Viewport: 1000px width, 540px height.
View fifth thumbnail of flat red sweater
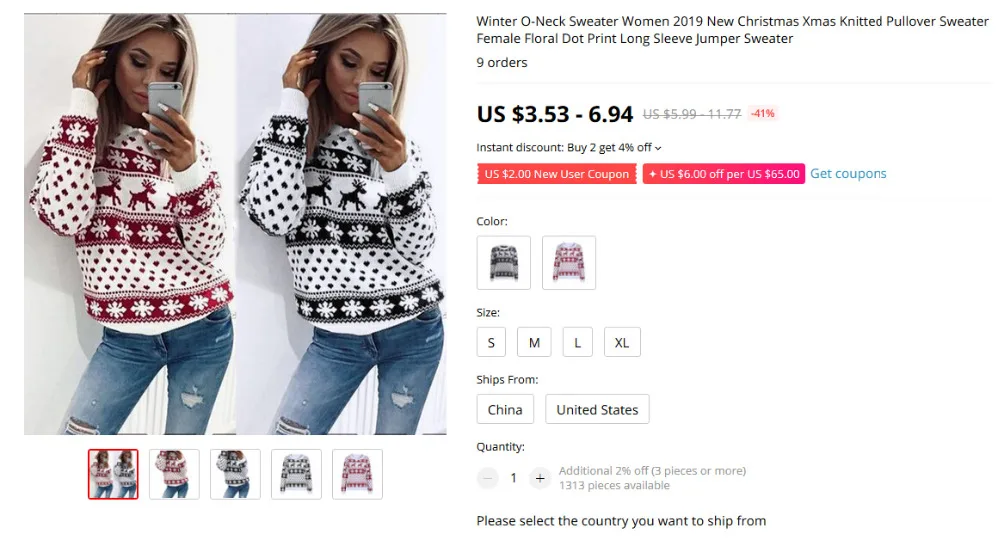[x=357, y=474]
